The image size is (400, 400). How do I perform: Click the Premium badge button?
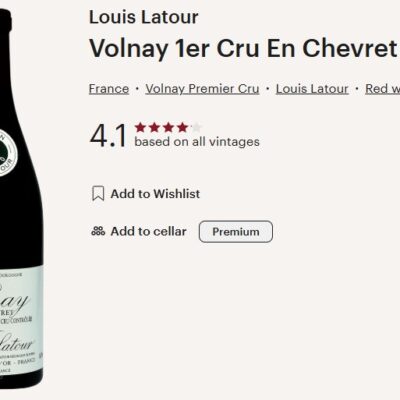point(236,231)
